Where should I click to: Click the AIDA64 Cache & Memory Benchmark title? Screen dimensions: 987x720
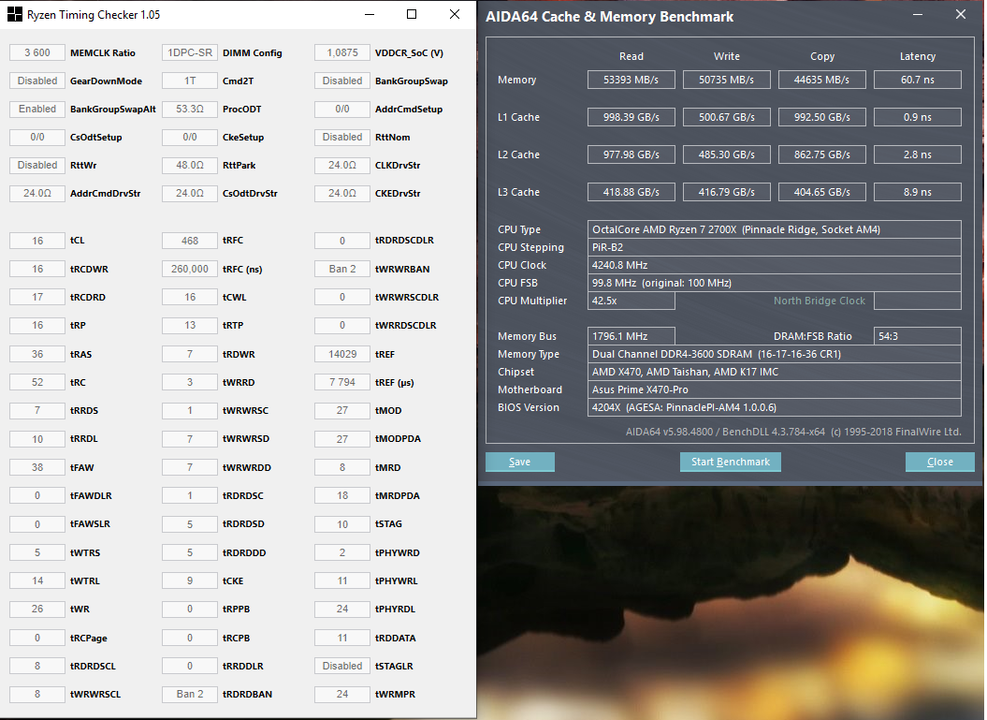609,17
